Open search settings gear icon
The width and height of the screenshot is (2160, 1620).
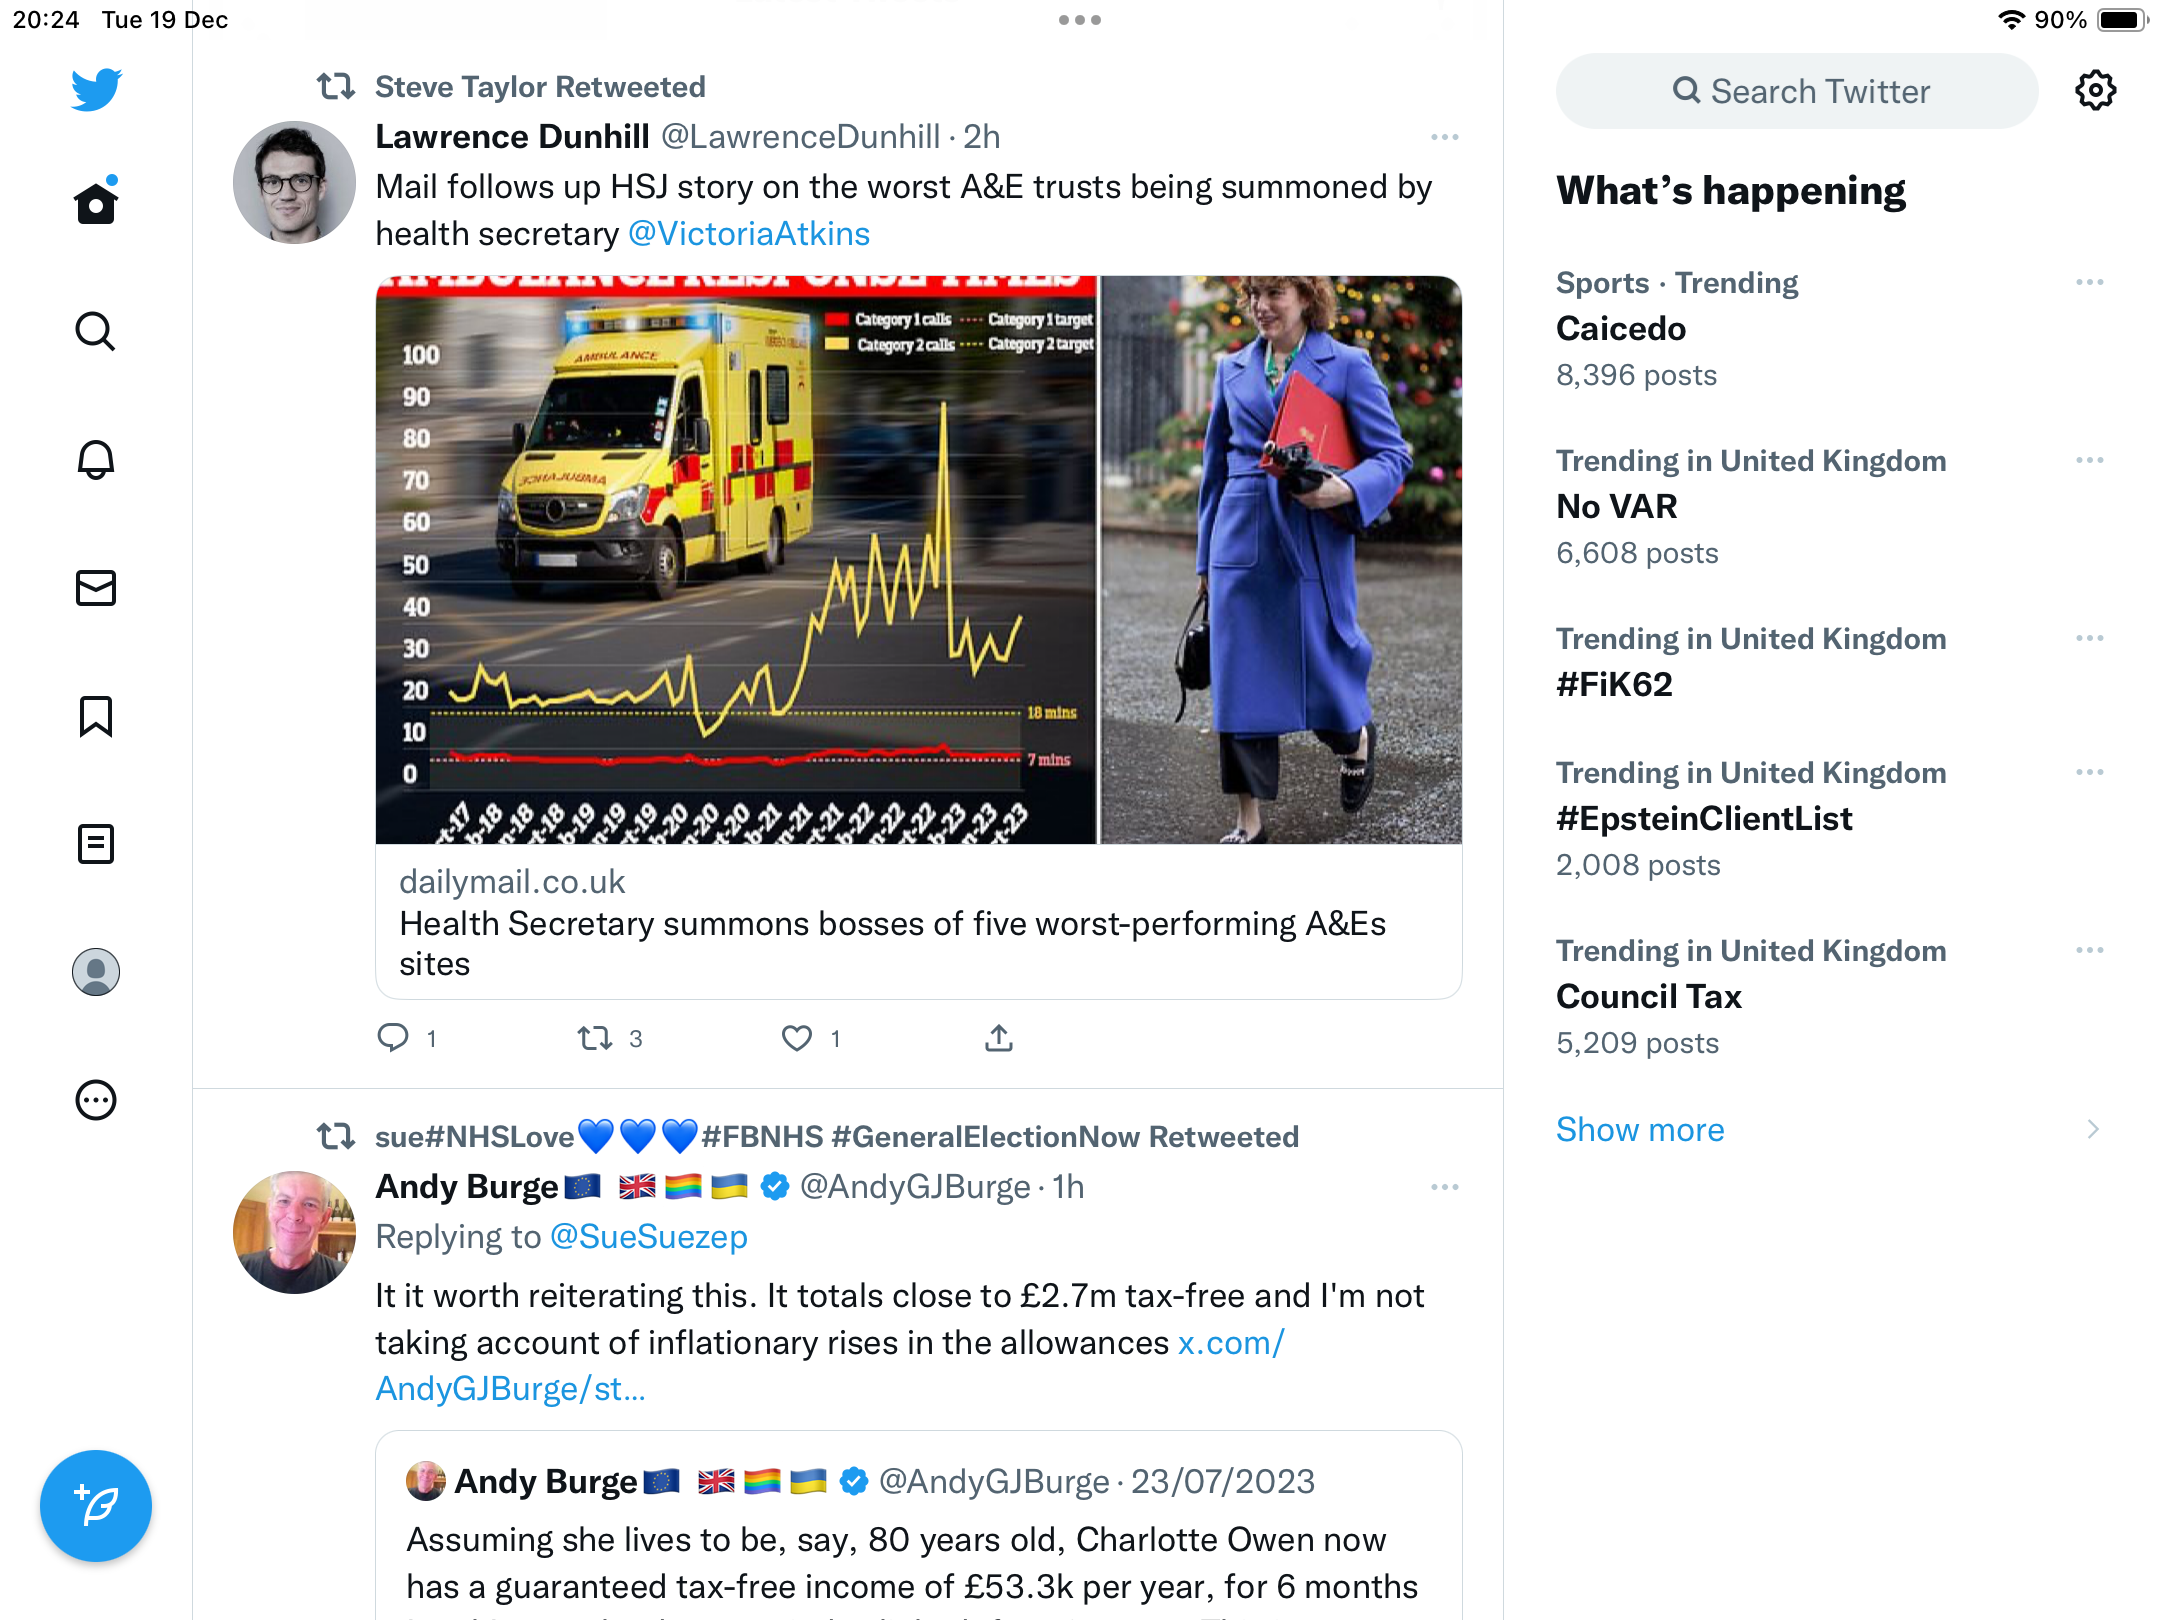[2095, 91]
